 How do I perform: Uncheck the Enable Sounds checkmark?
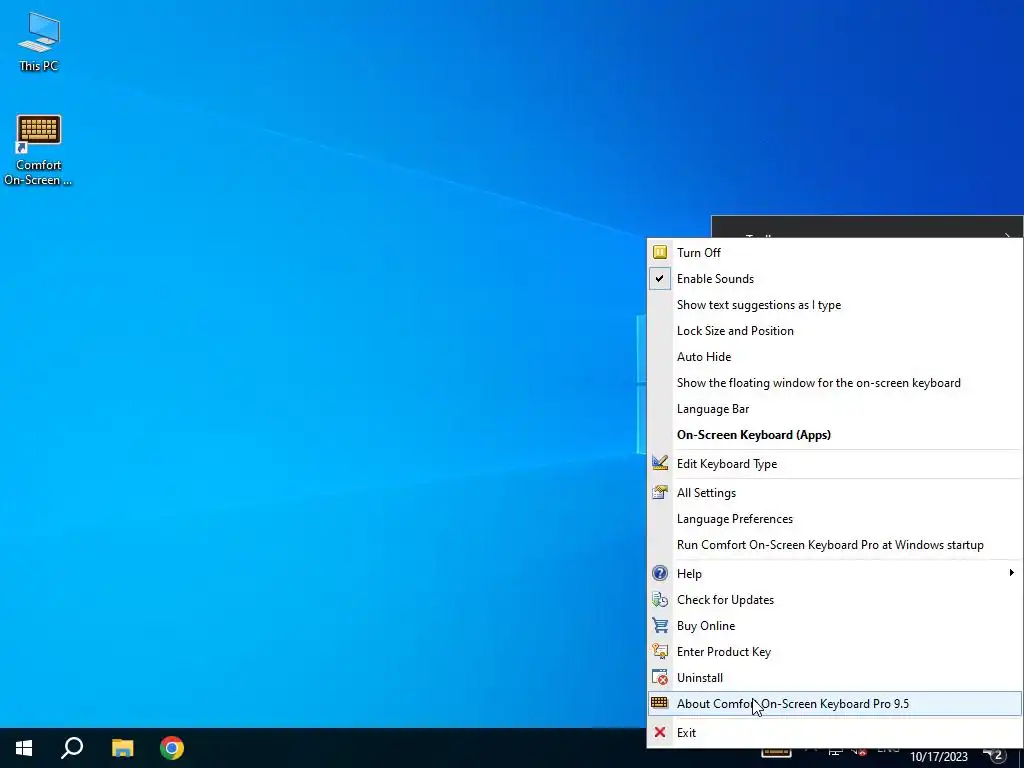tap(660, 279)
